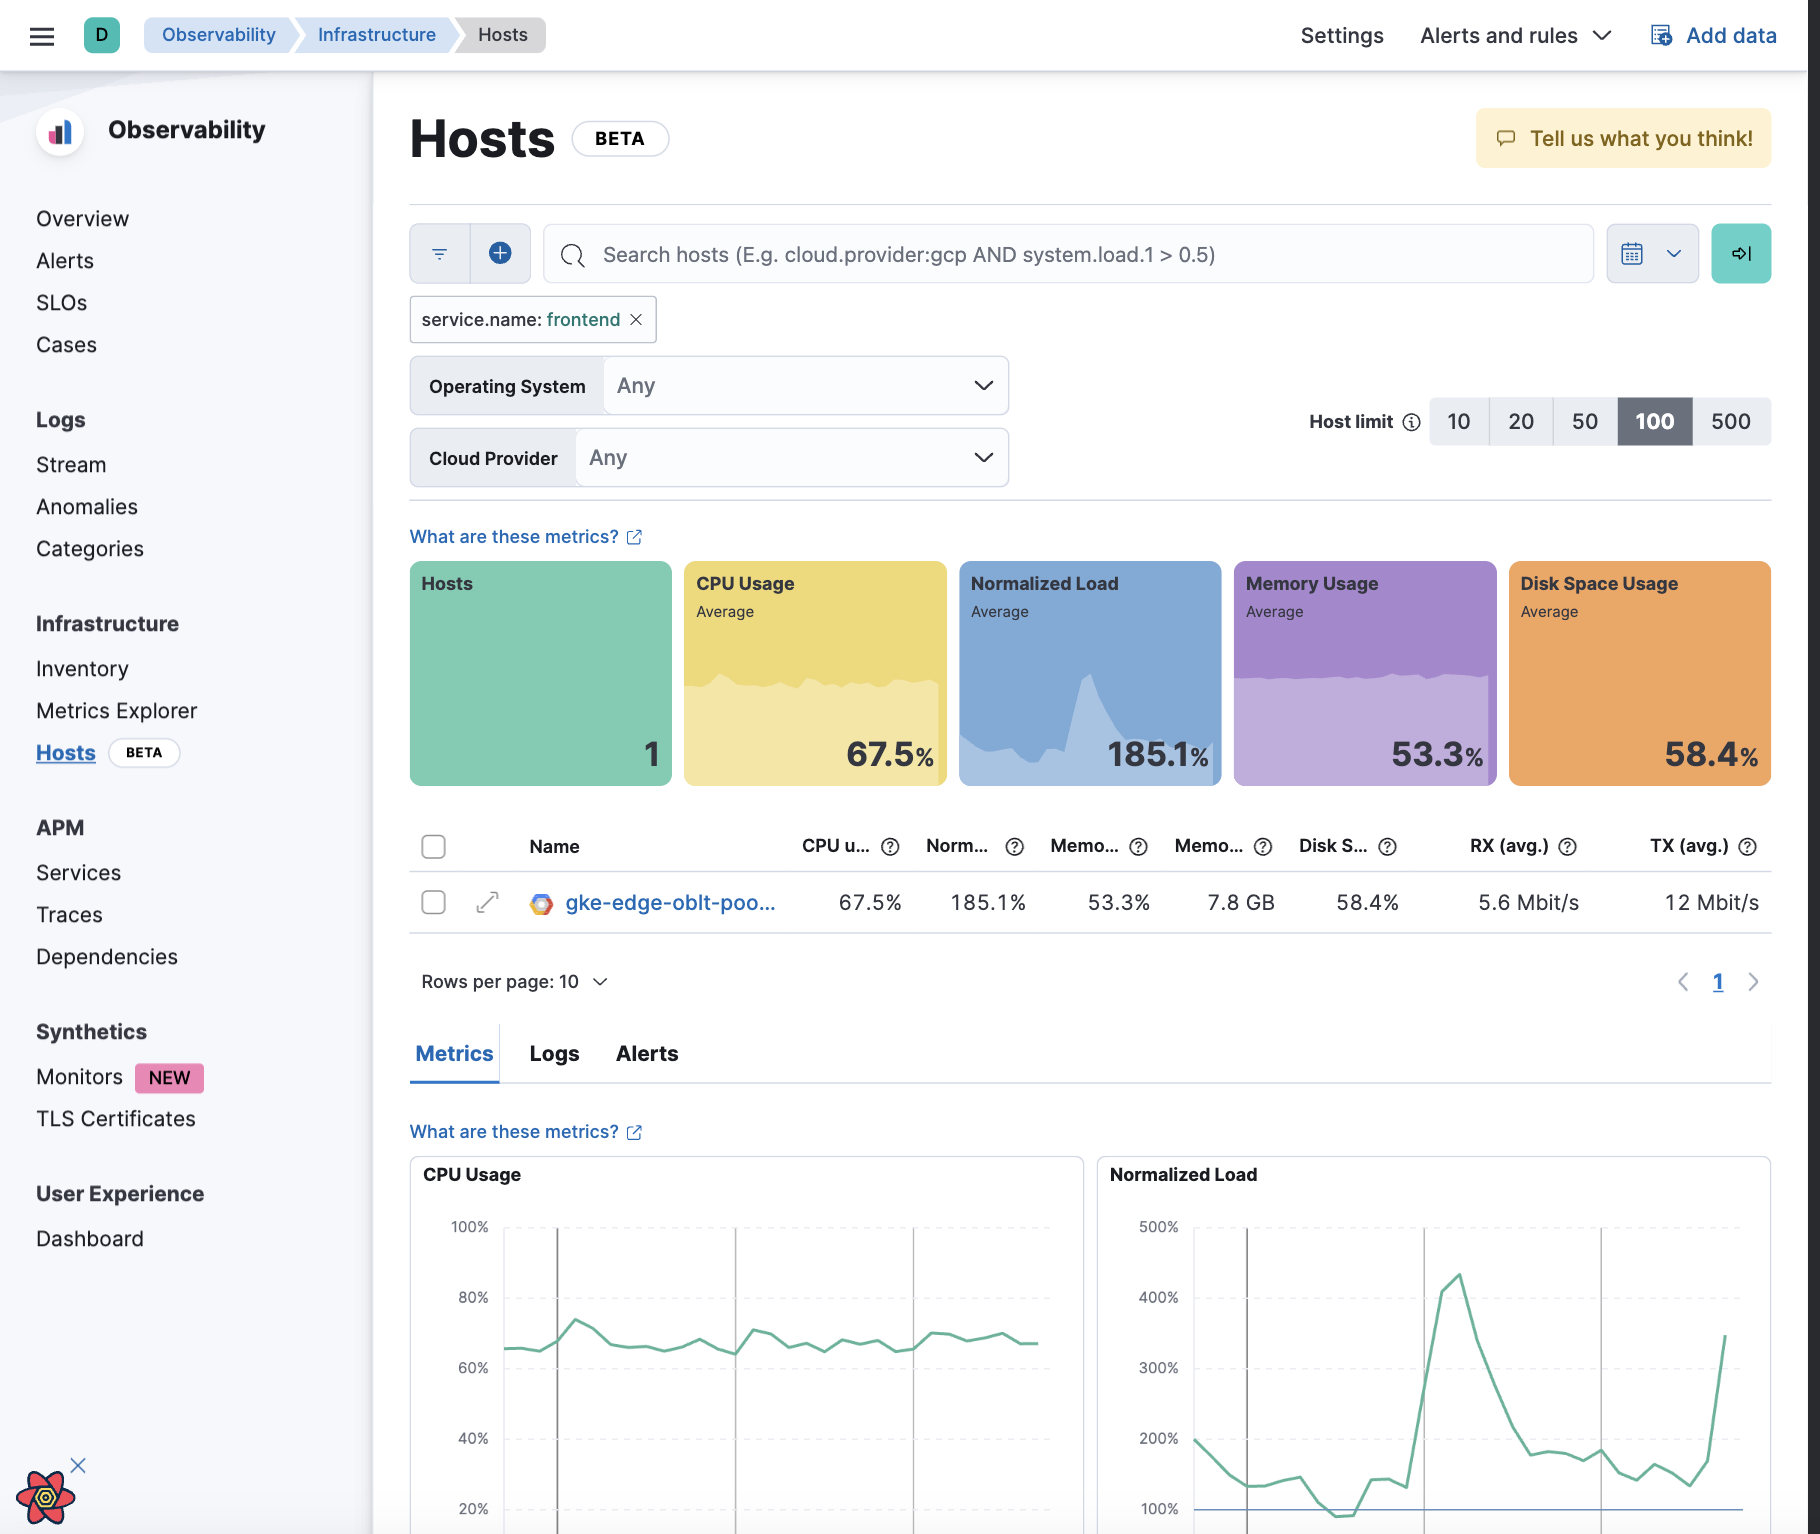Open Inventory in the sidebar

82,669
